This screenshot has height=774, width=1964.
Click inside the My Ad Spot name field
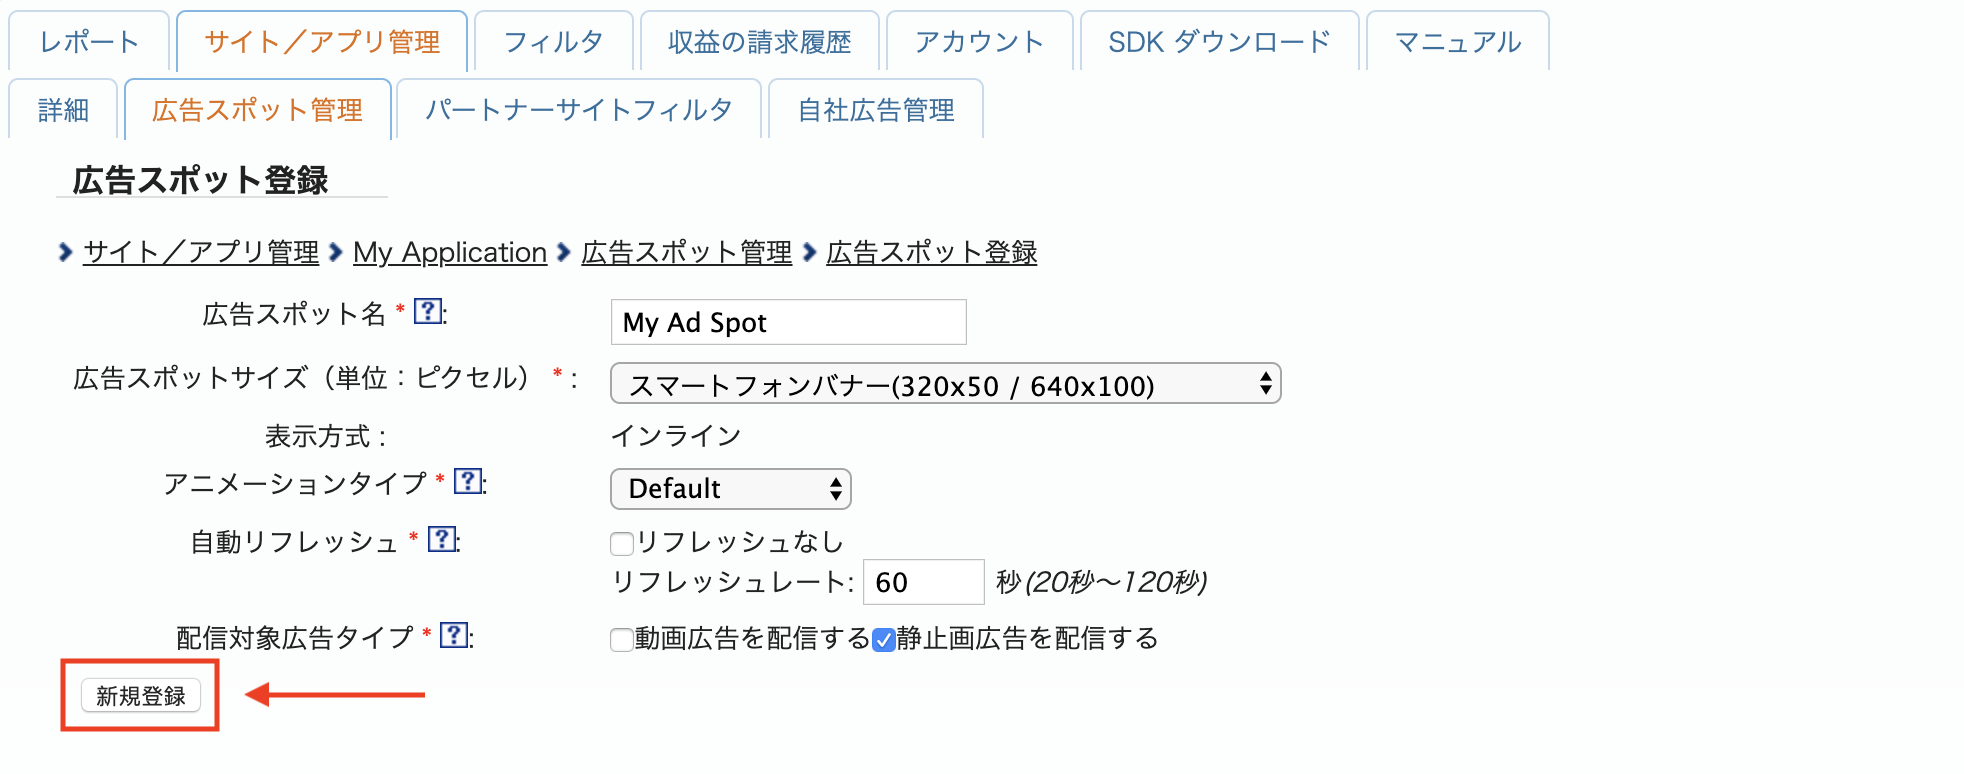point(787,322)
